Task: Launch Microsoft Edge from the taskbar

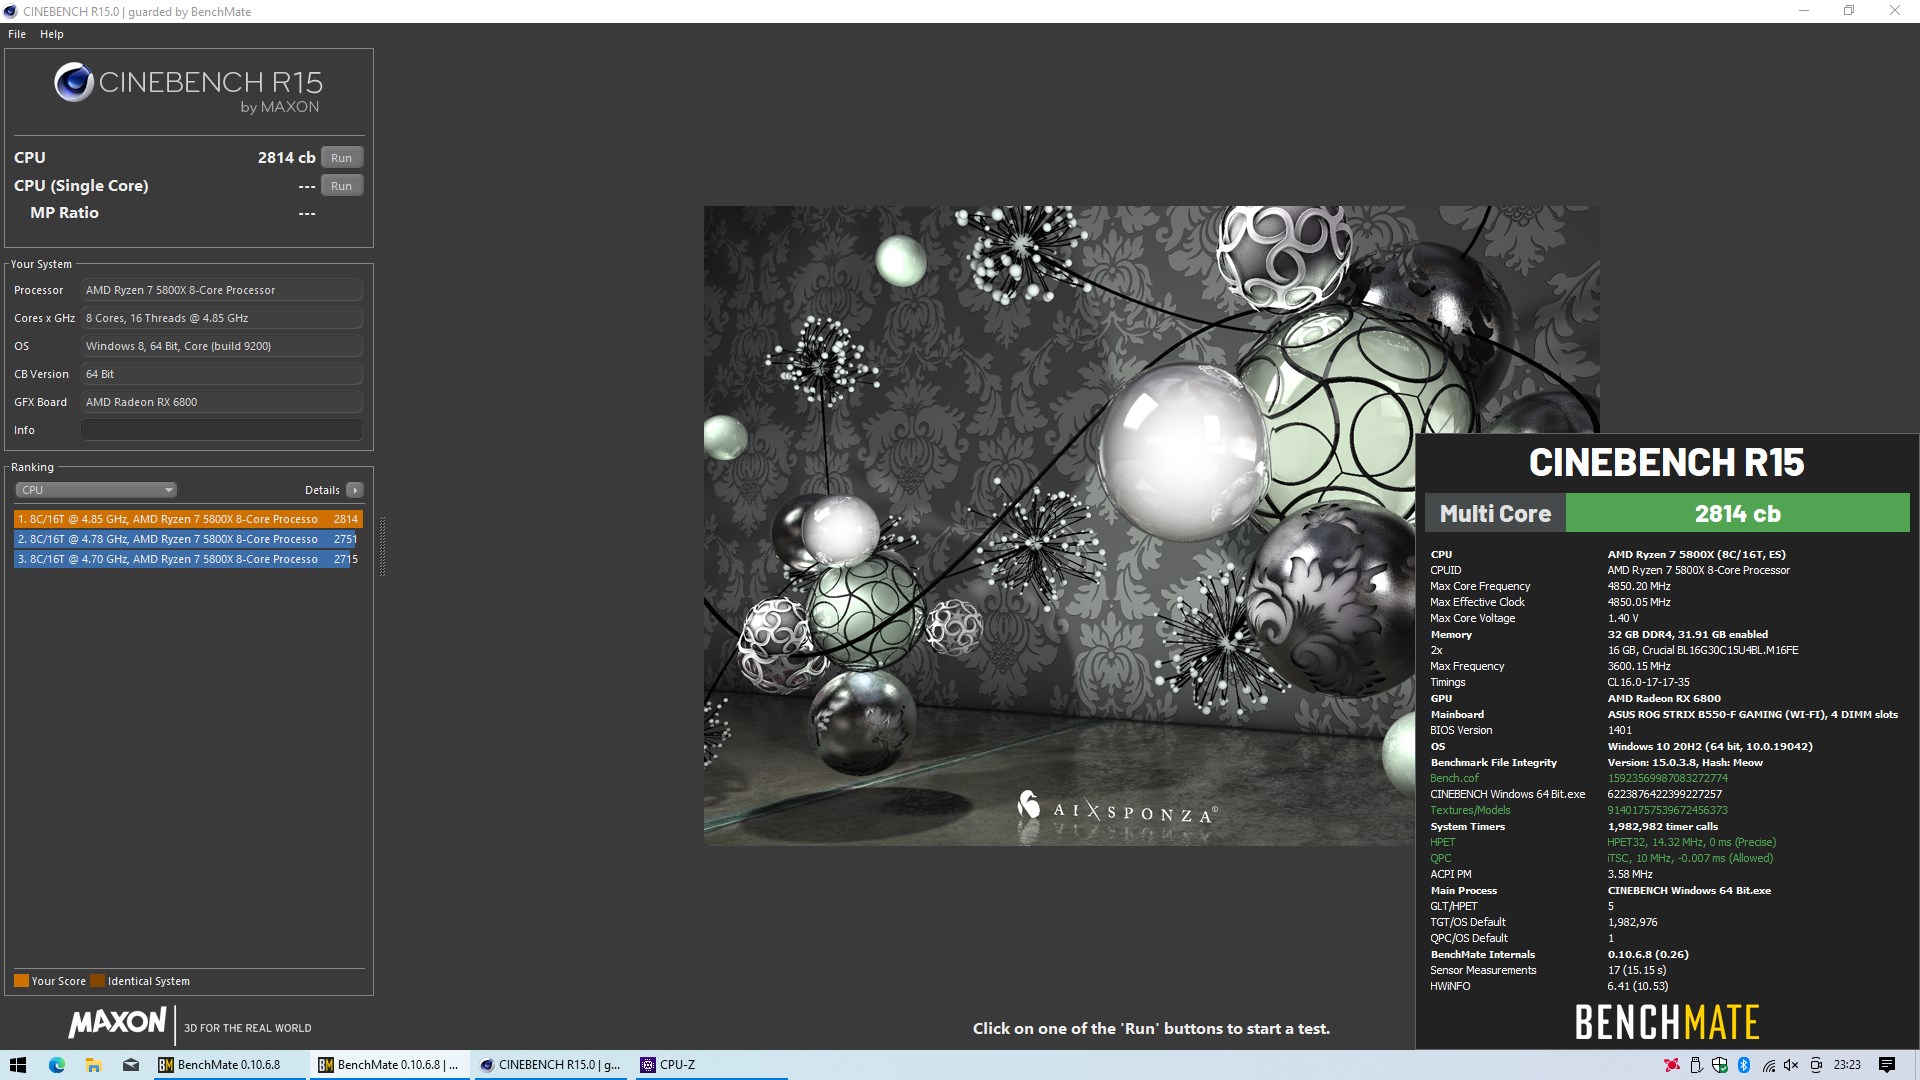Action: pyautogui.click(x=56, y=1065)
